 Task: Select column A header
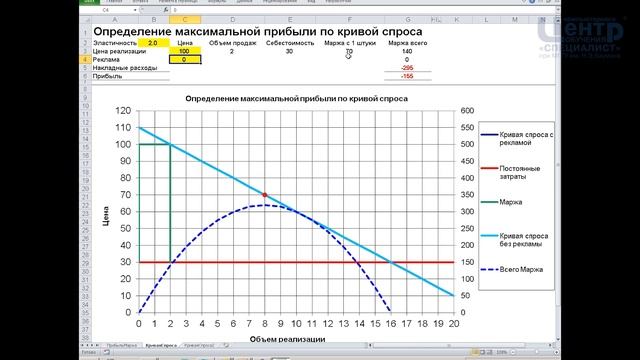pos(115,20)
